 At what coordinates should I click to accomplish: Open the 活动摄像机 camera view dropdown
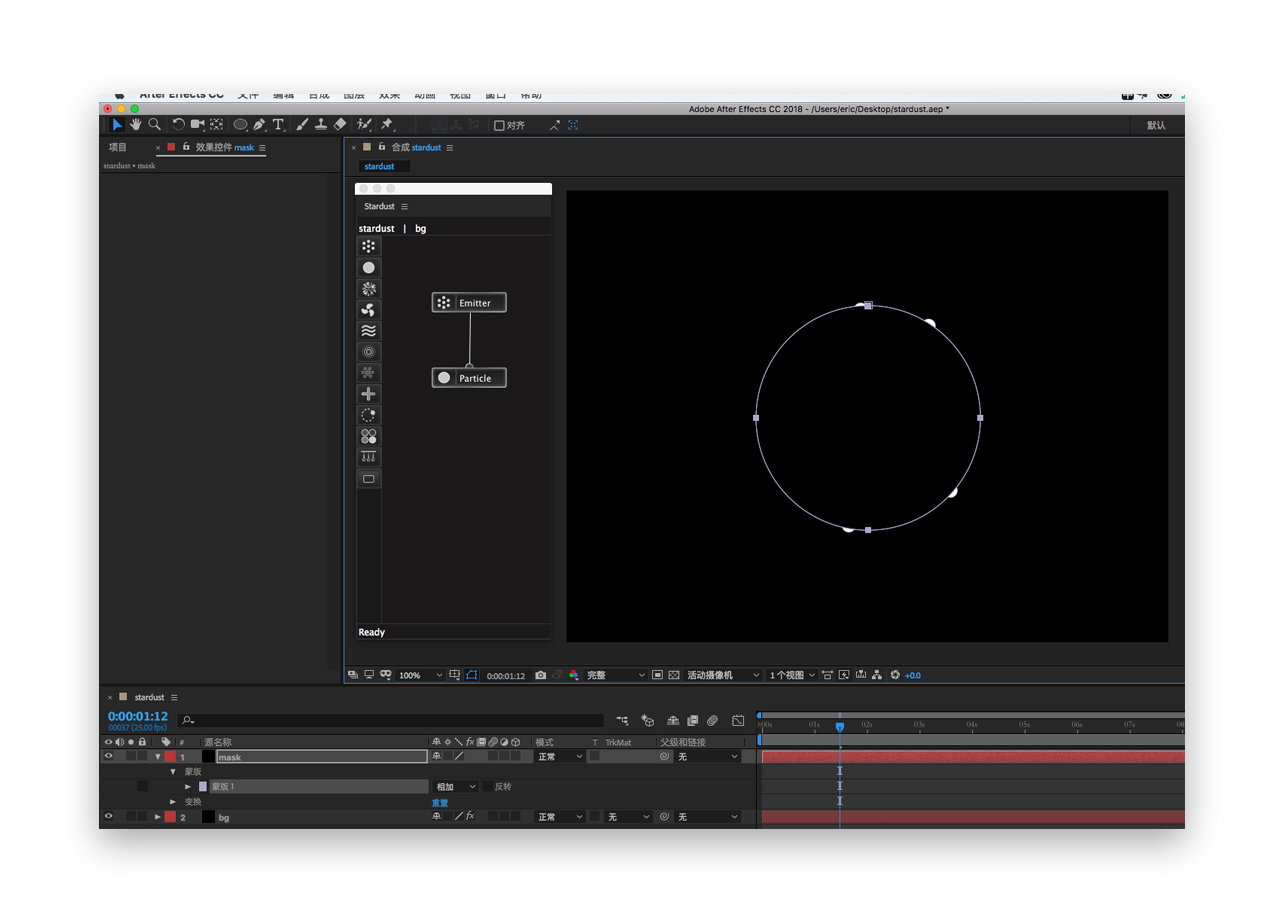pyautogui.click(x=723, y=675)
